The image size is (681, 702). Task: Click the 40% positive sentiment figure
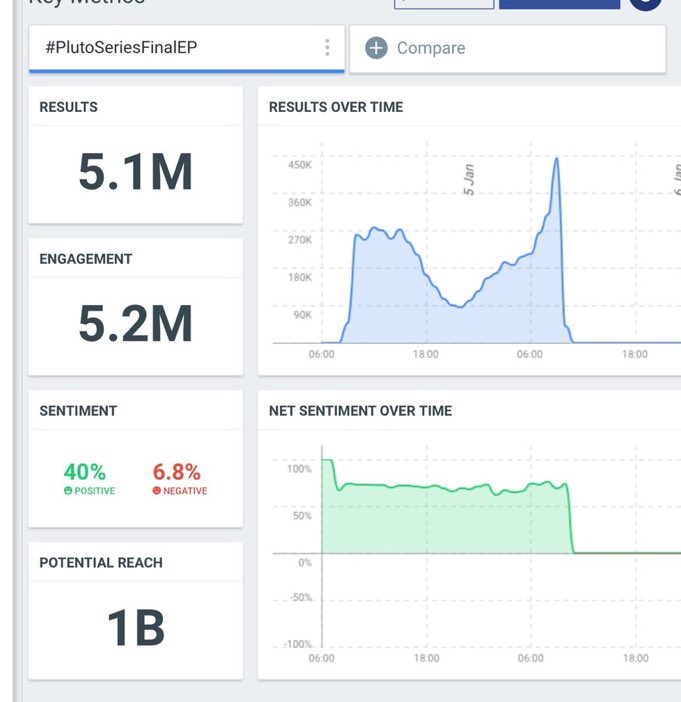click(85, 472)
